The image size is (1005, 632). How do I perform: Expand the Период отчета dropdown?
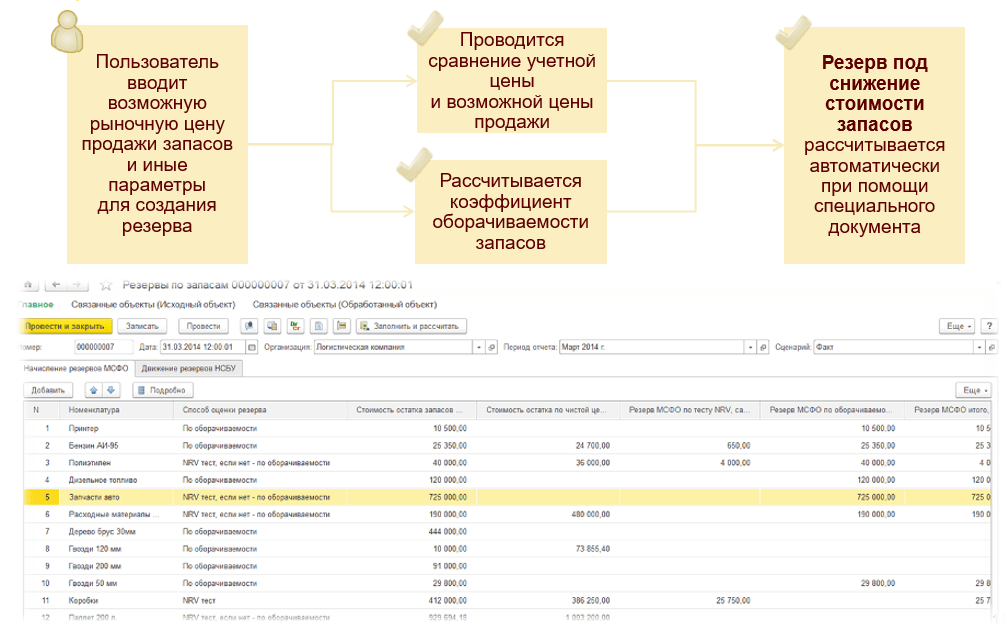750,347
